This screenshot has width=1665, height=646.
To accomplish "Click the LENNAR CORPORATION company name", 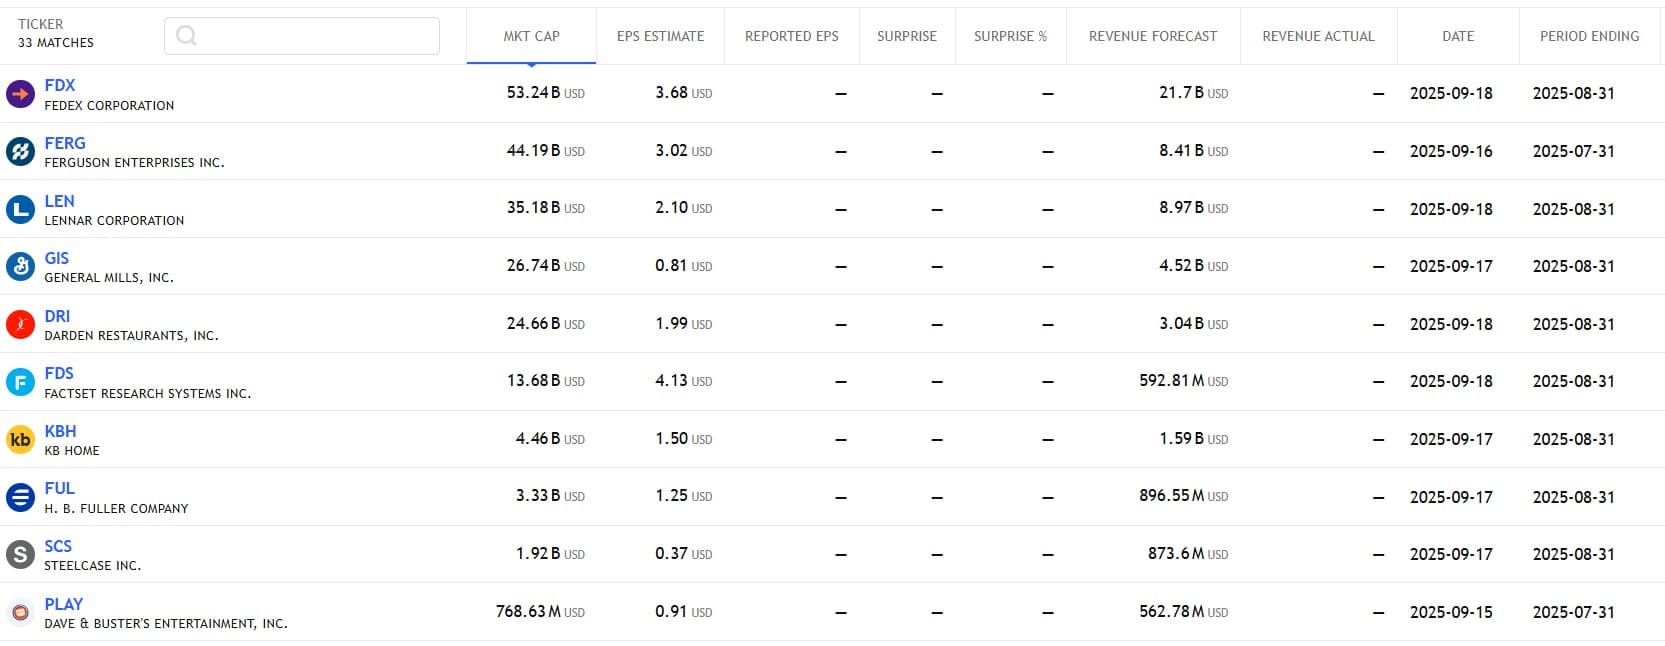I will [114, 221].
